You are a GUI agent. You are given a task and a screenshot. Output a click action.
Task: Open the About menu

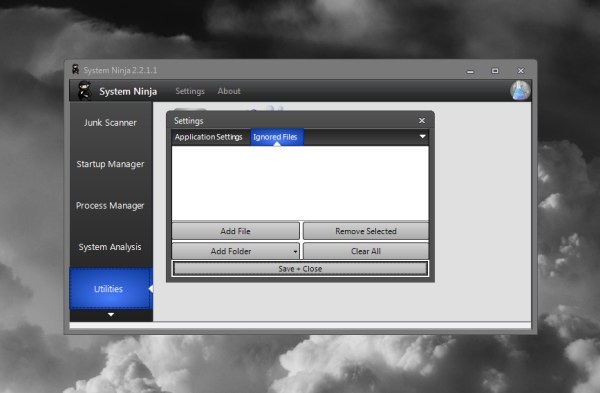(x=229, y=91)
